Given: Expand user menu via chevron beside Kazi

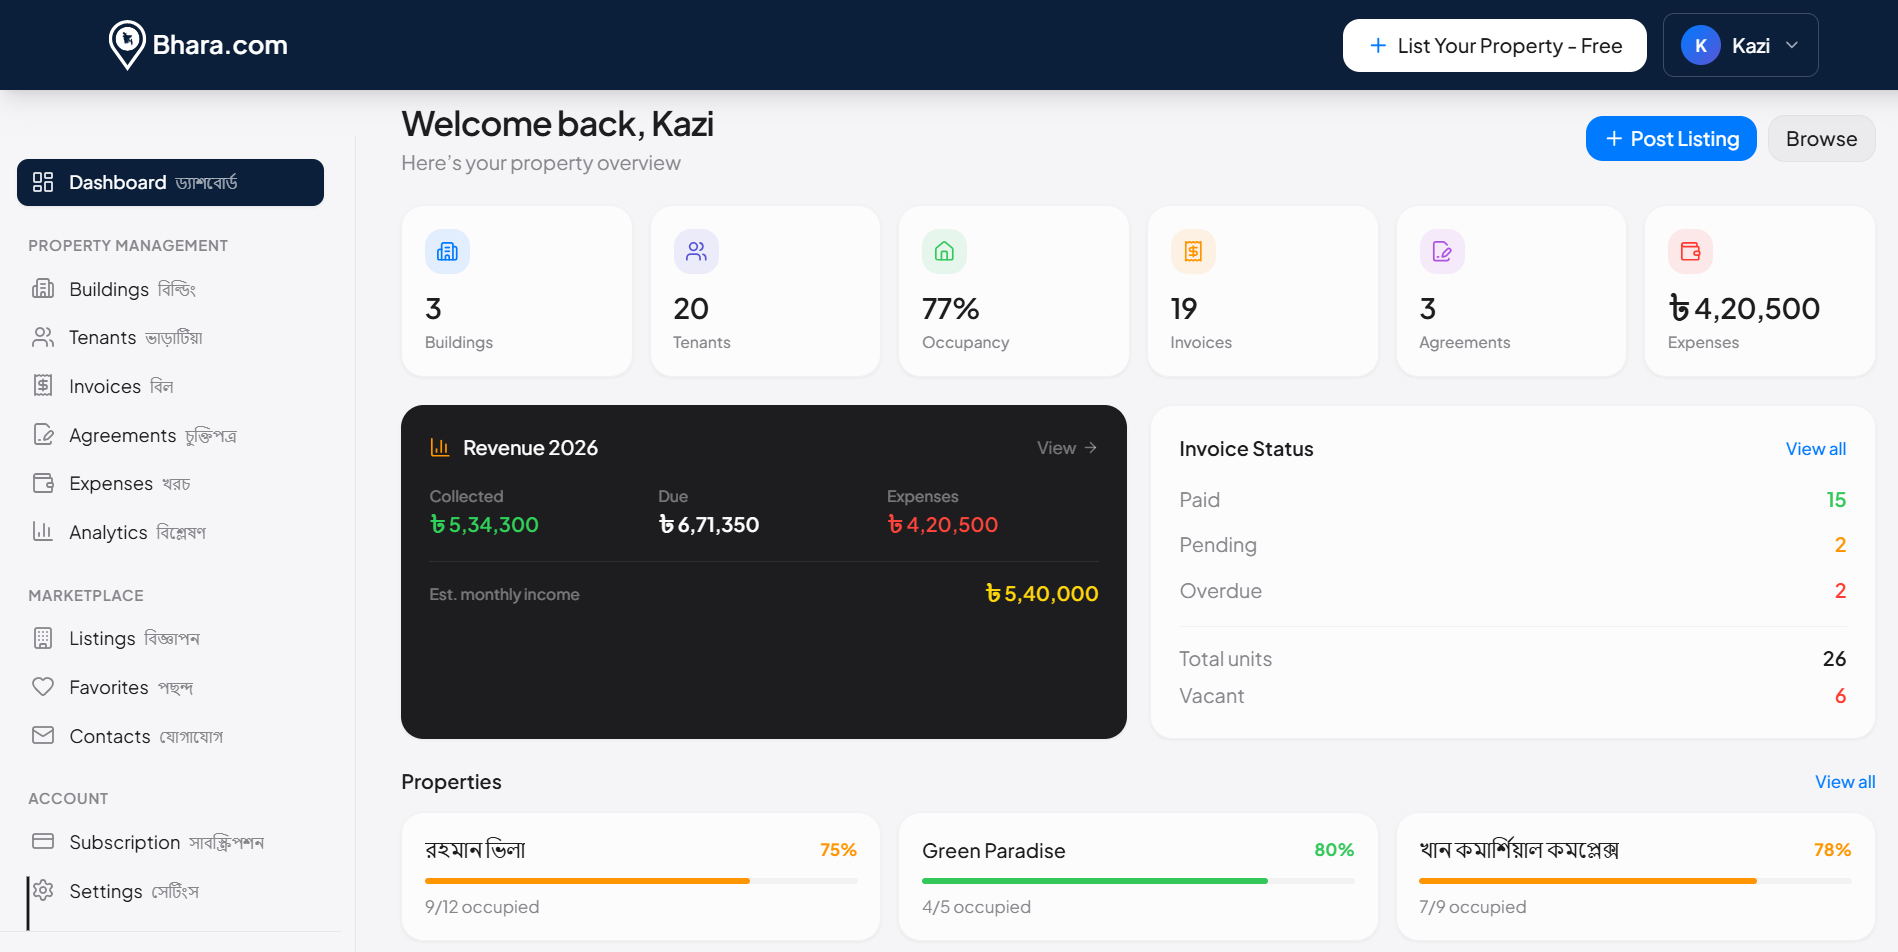Looking at the screenshot, I should coord(1792,46).
